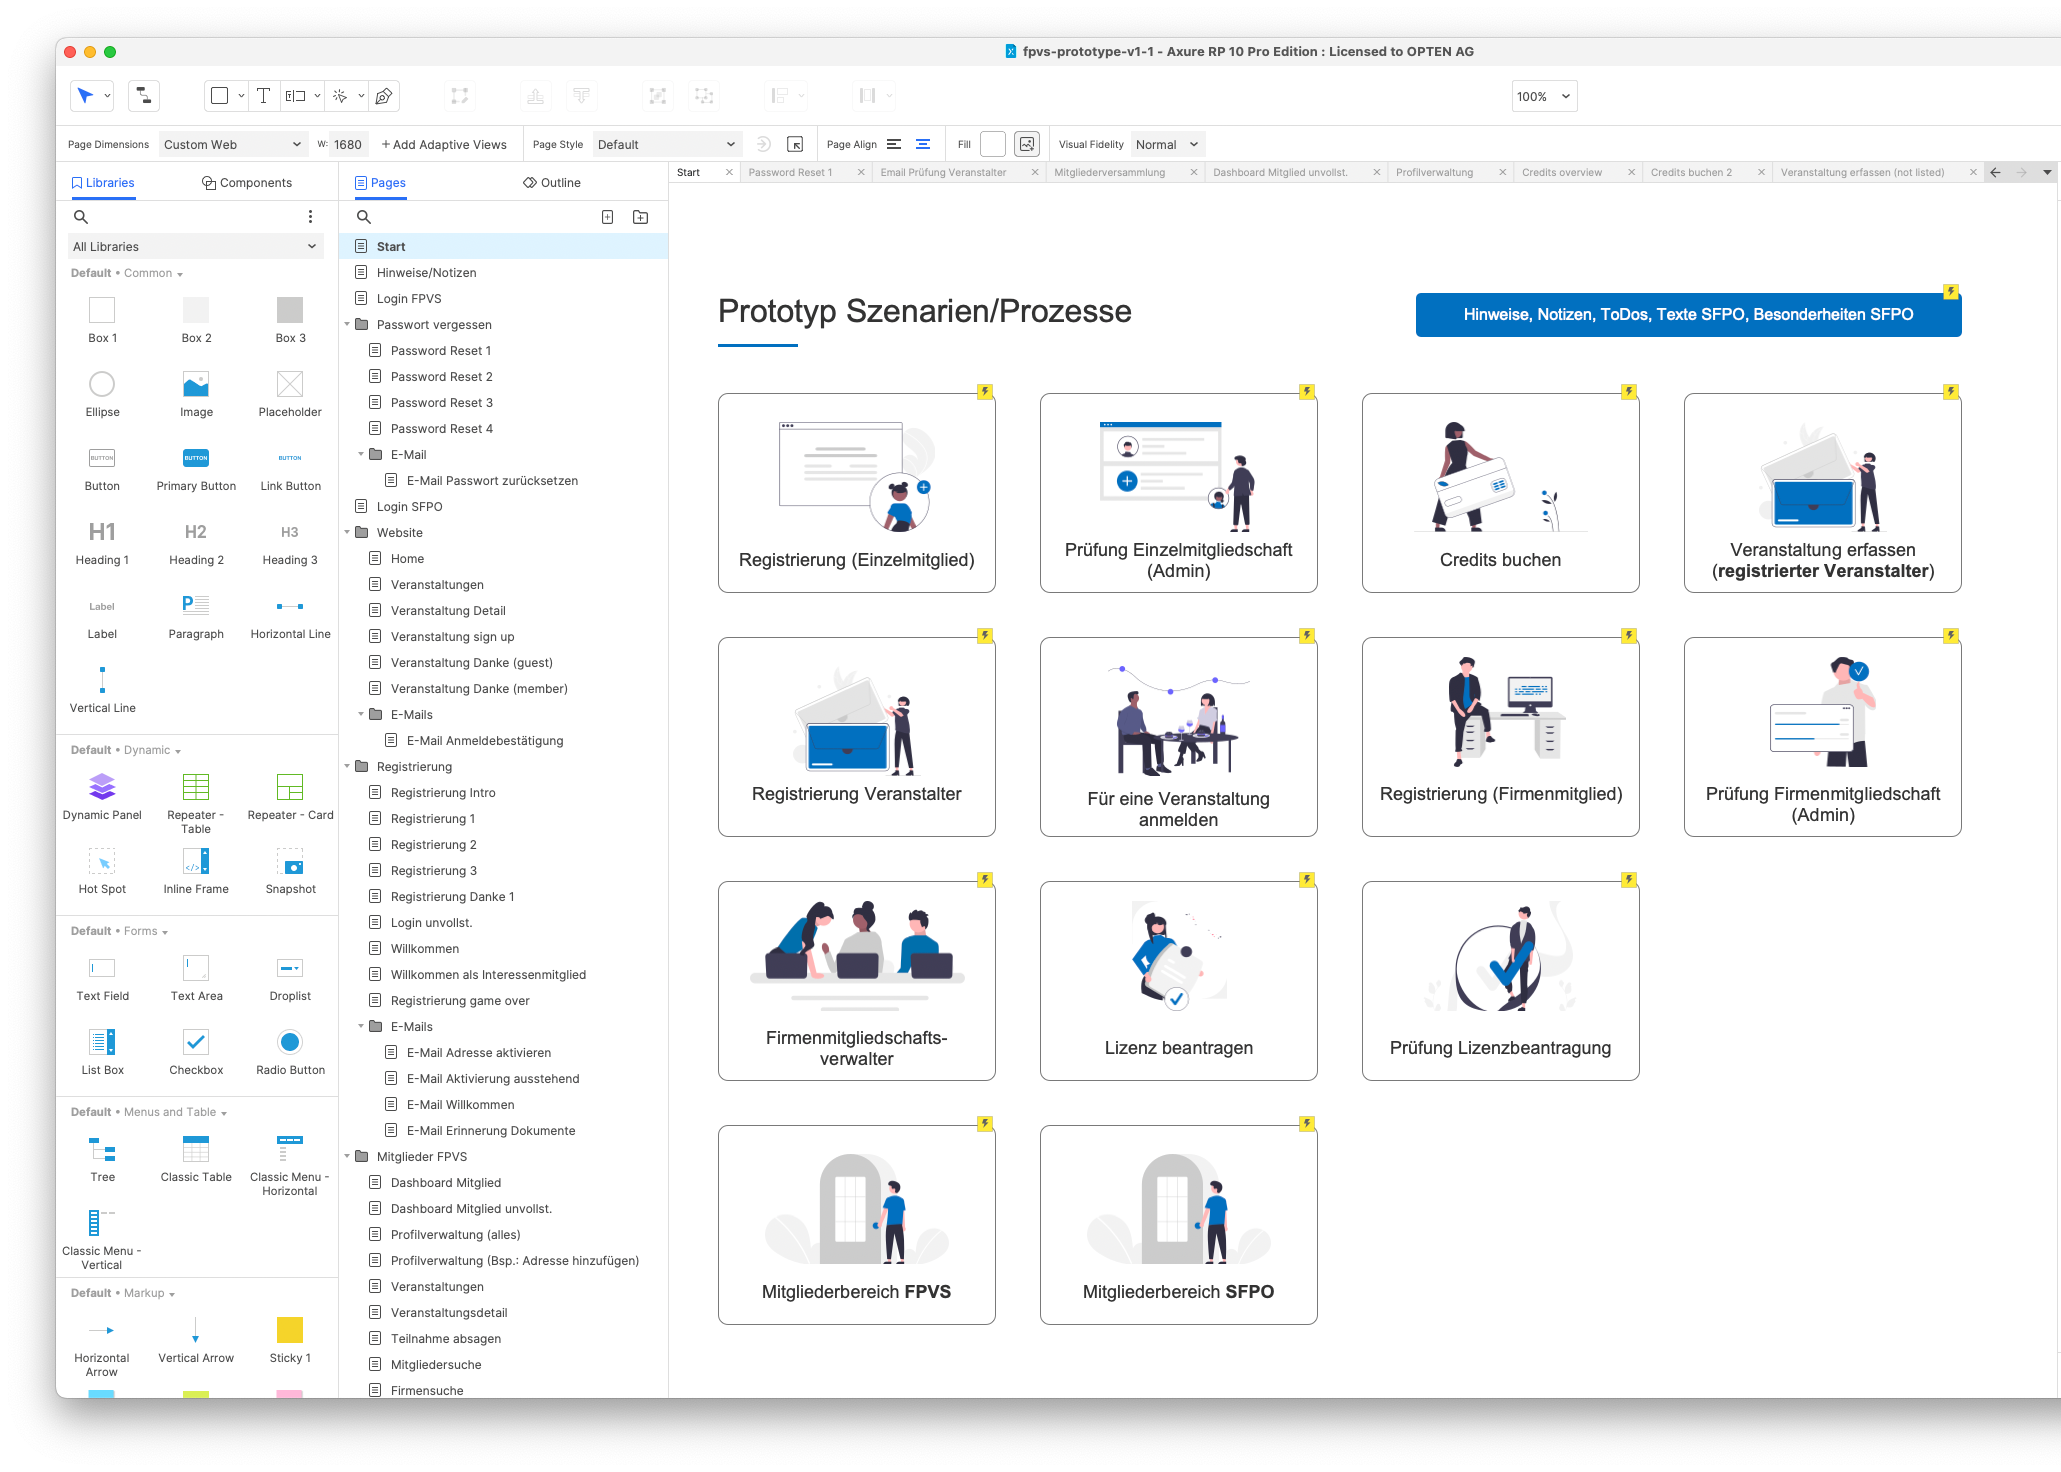This screenshot has height=1472, width=2061.
Task: Click the add page icon
Action: pyautogui.click(x=607, y=217)
